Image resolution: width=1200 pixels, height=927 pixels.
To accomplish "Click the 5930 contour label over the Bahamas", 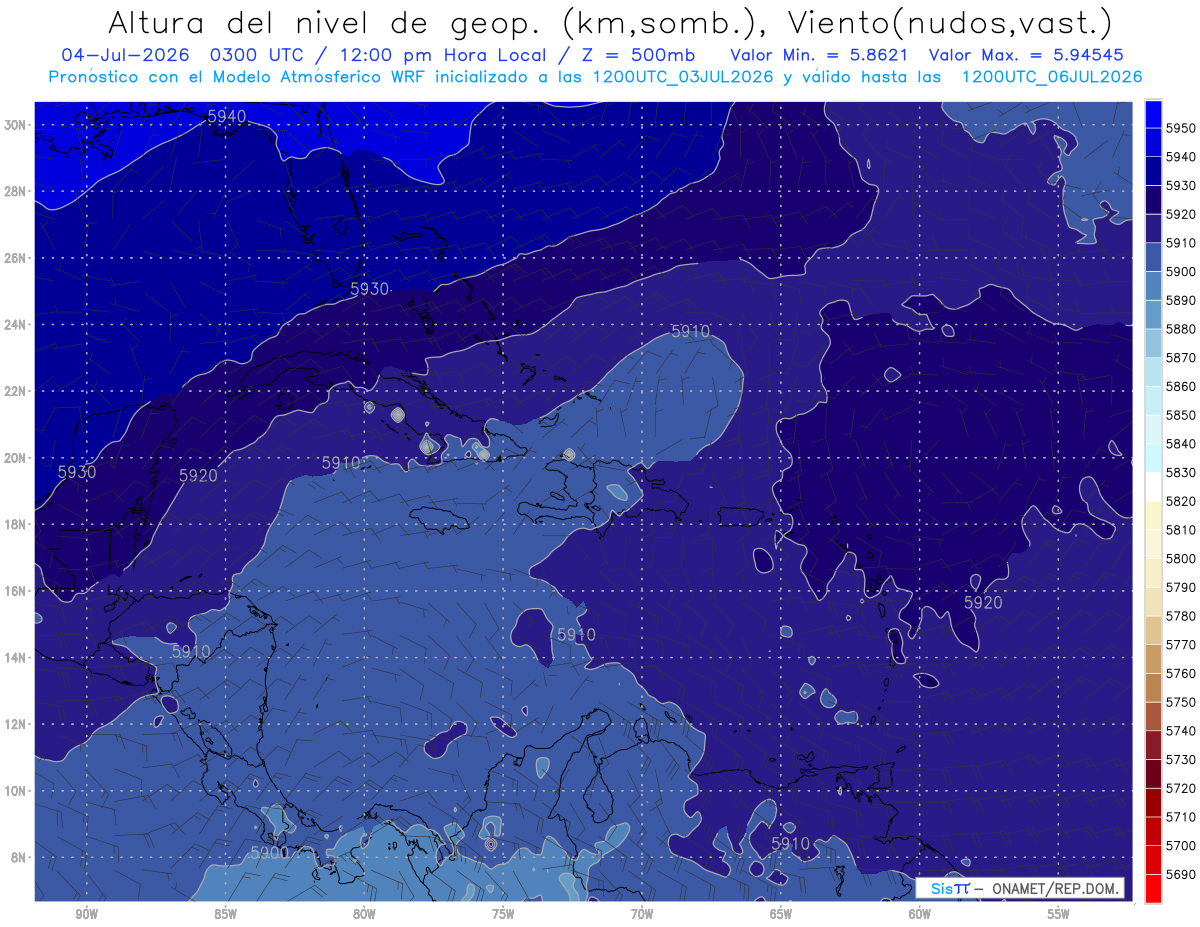I will pyautogui.click(x=369, y=289).
